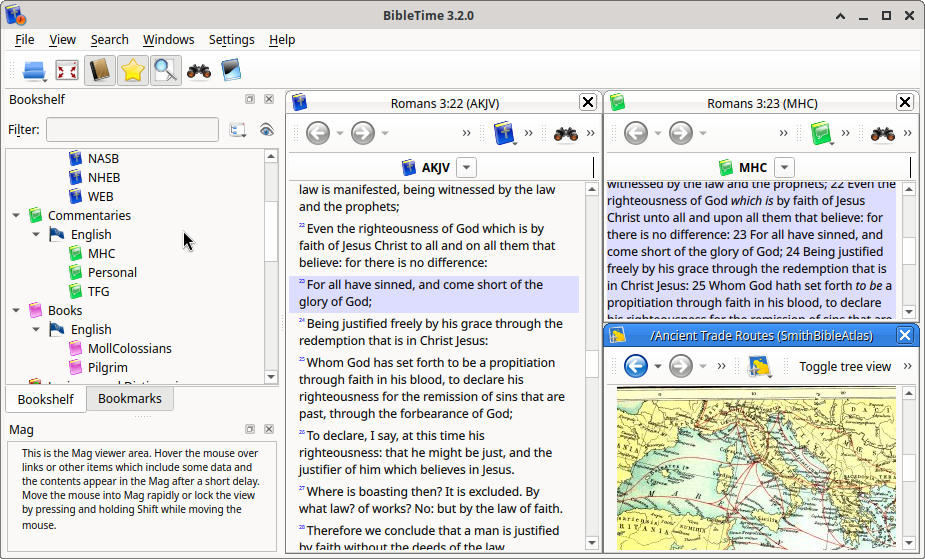Close the Romans 3:22 (AKJV) window
The image size is (925, 559).
588,103
